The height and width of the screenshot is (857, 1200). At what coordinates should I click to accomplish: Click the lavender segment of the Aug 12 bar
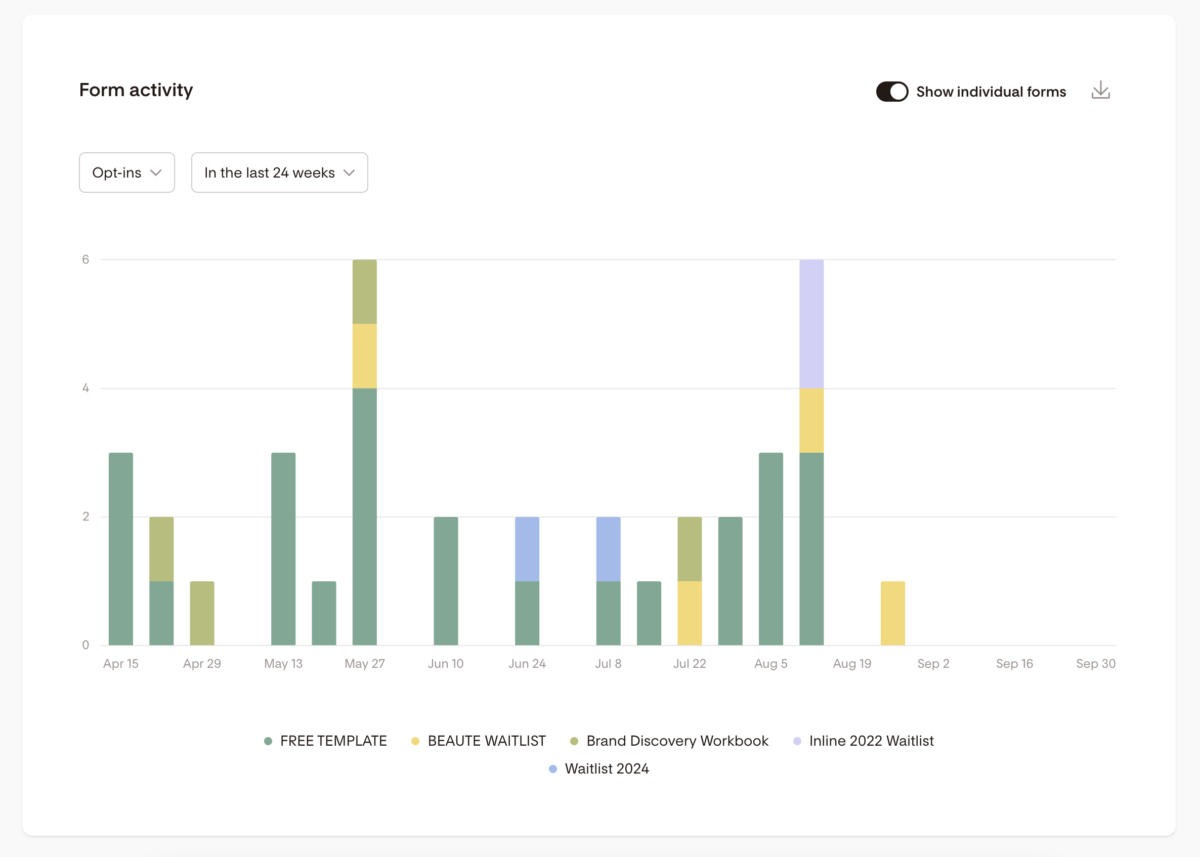[811, 323]
